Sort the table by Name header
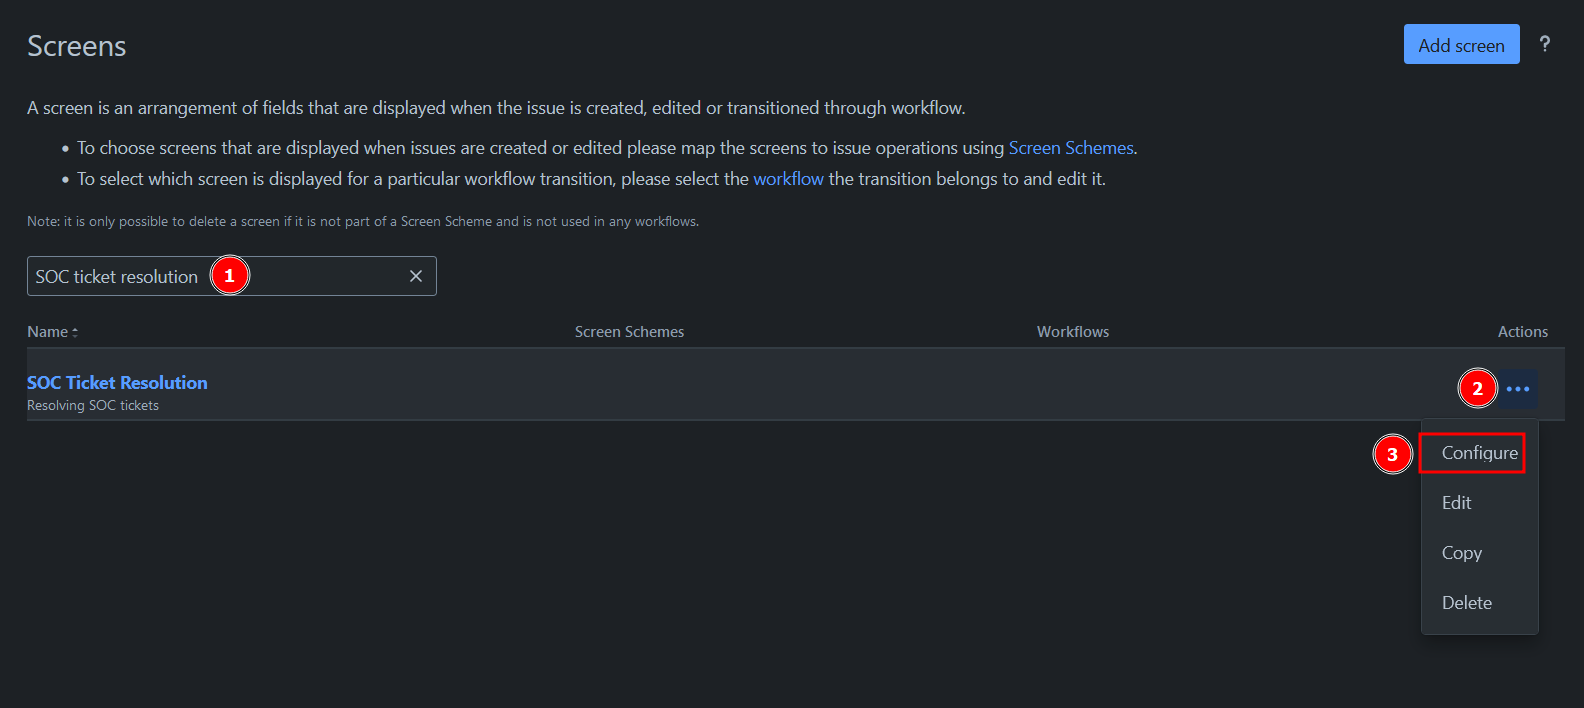The height and width of the screenshot is (708, 1584). 47,332
